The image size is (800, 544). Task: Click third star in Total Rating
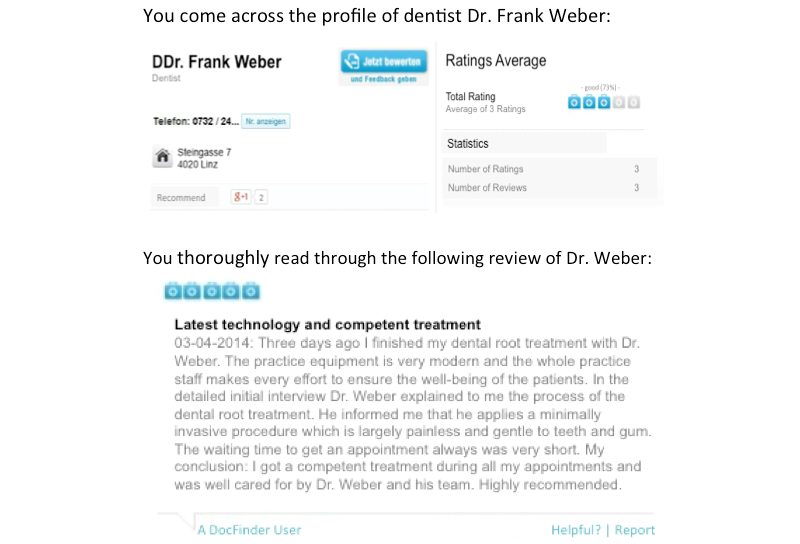click(x=604, y=102)
